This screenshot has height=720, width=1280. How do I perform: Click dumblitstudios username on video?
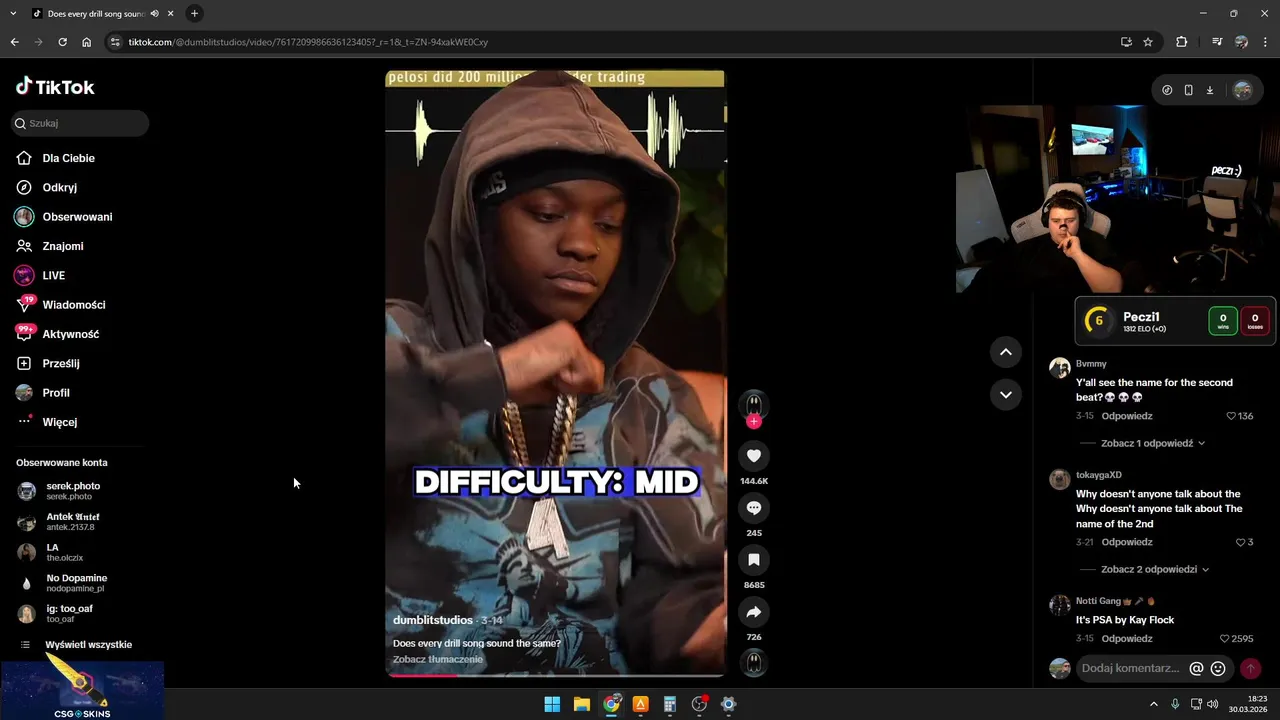433,620
